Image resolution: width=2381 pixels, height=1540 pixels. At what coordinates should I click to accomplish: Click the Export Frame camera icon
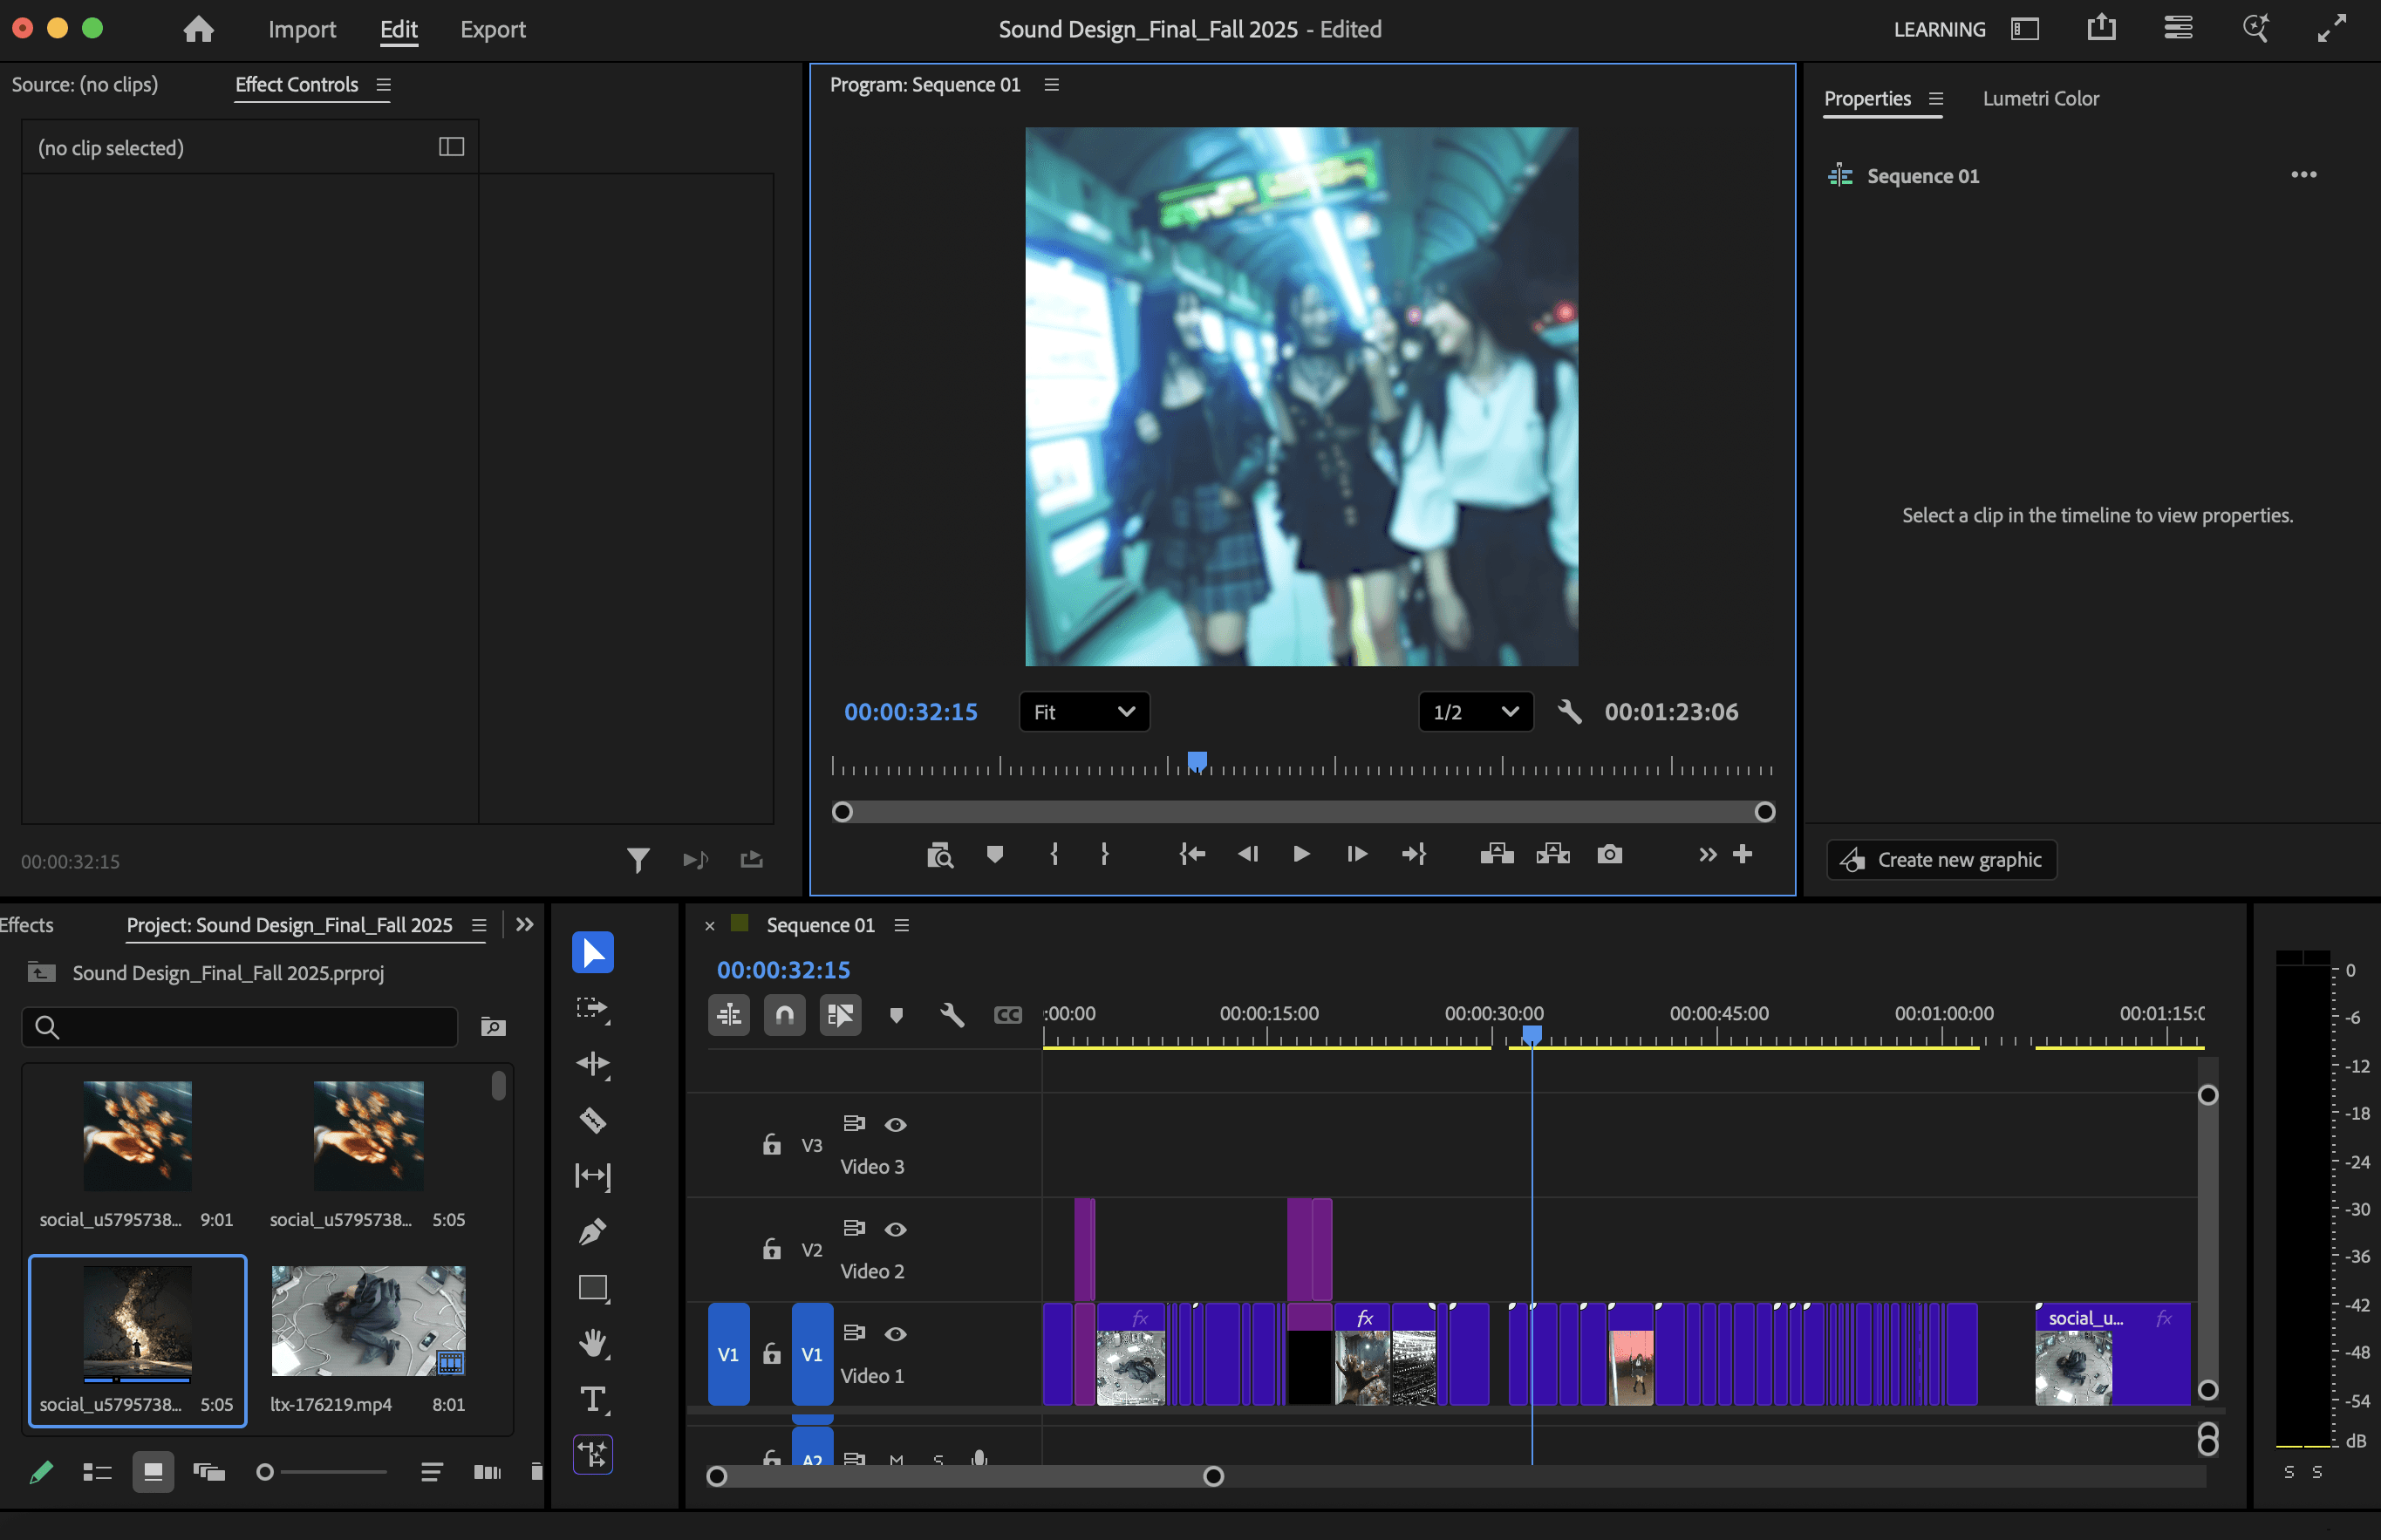(x=1609, y=854)
